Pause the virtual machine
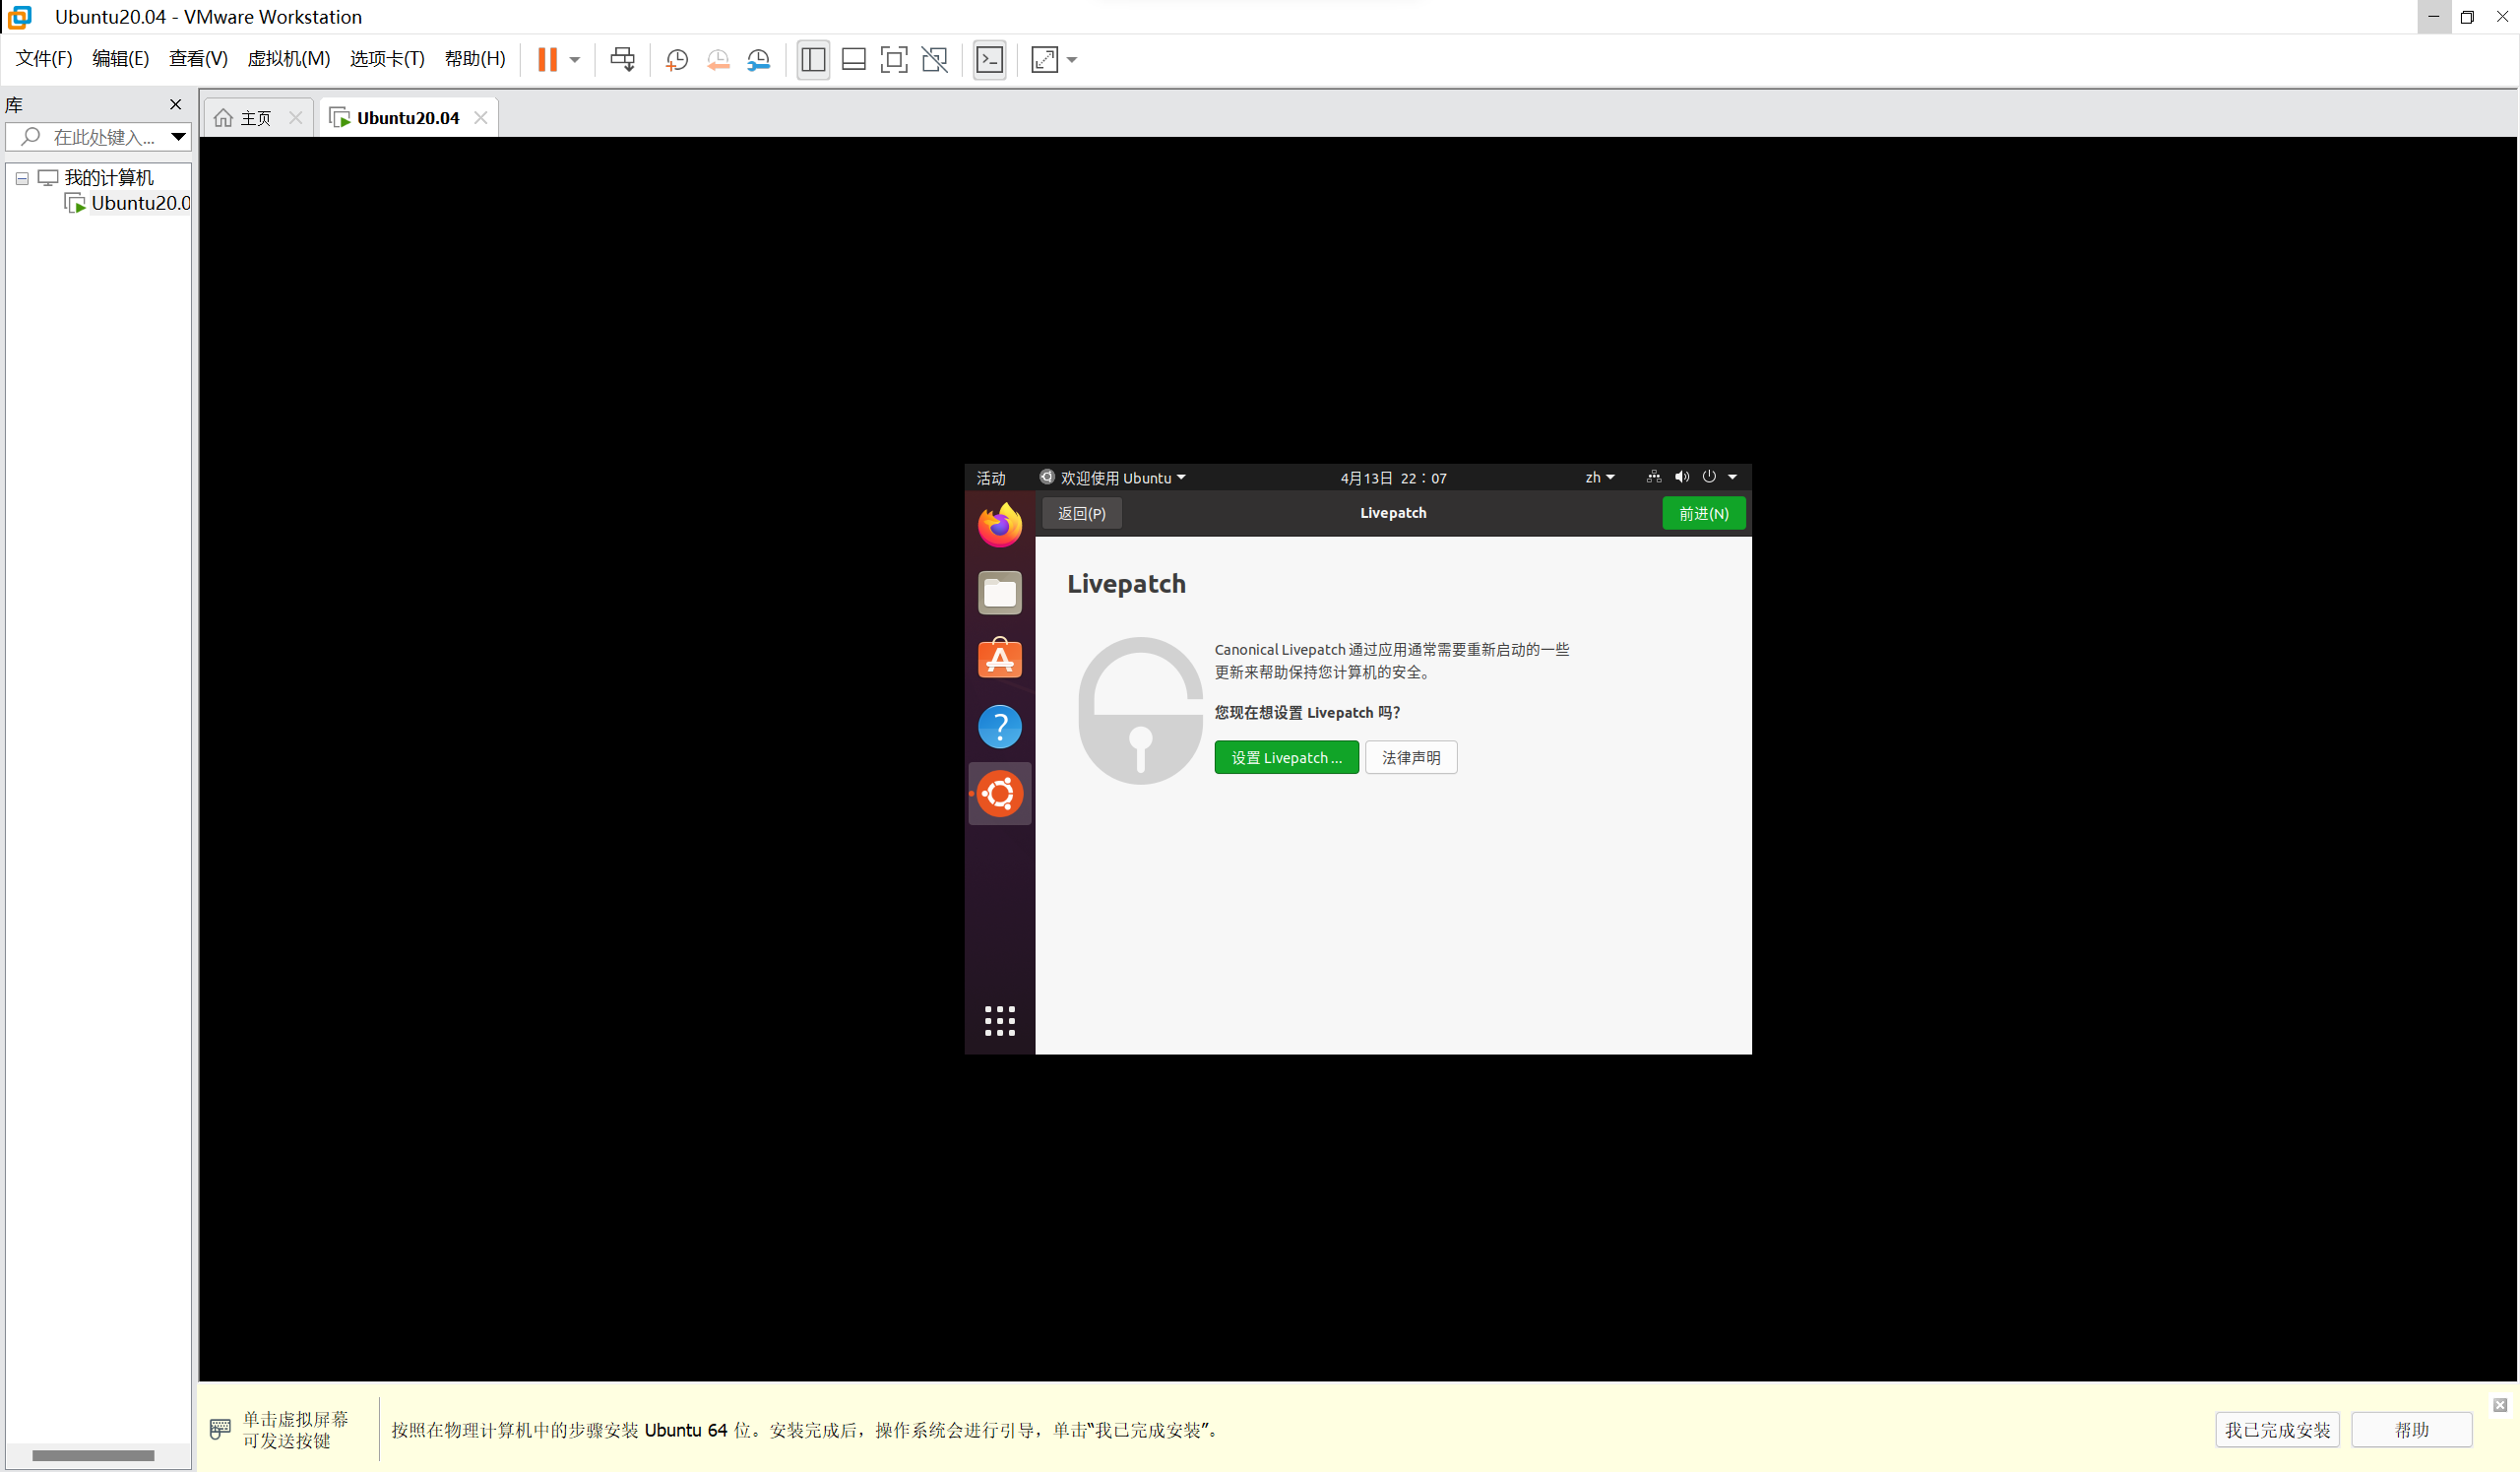 [x=547, y=59]
